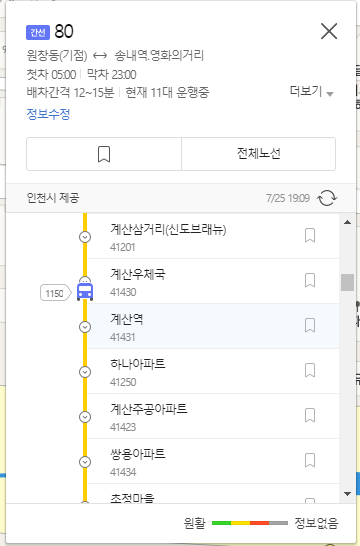
Task: Click the blue bus 1150 icon
Action: (85, 292)
